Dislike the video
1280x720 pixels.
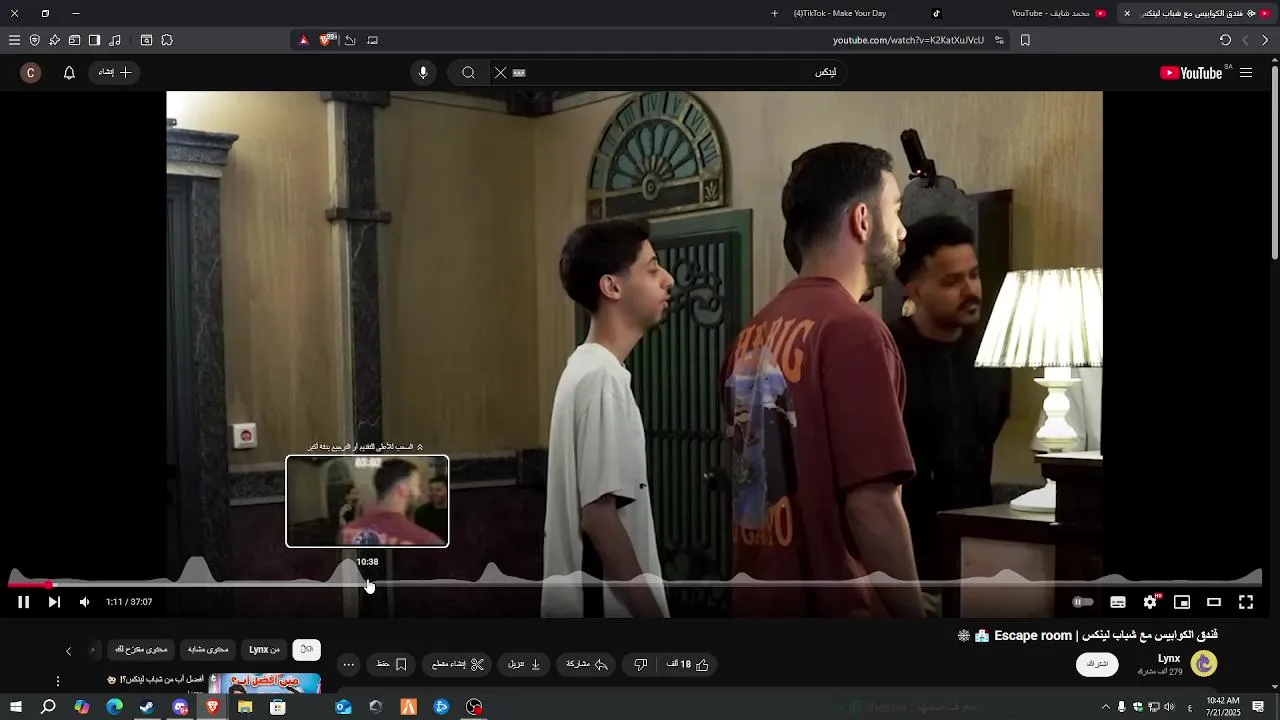point(641,664)
